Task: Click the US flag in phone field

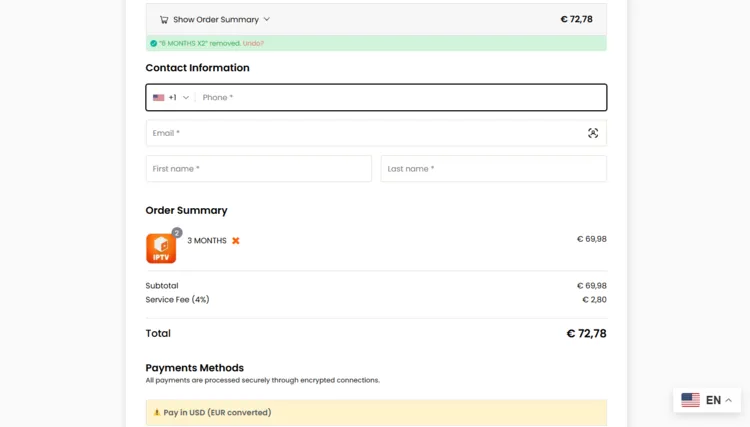Action: (159, 97)
